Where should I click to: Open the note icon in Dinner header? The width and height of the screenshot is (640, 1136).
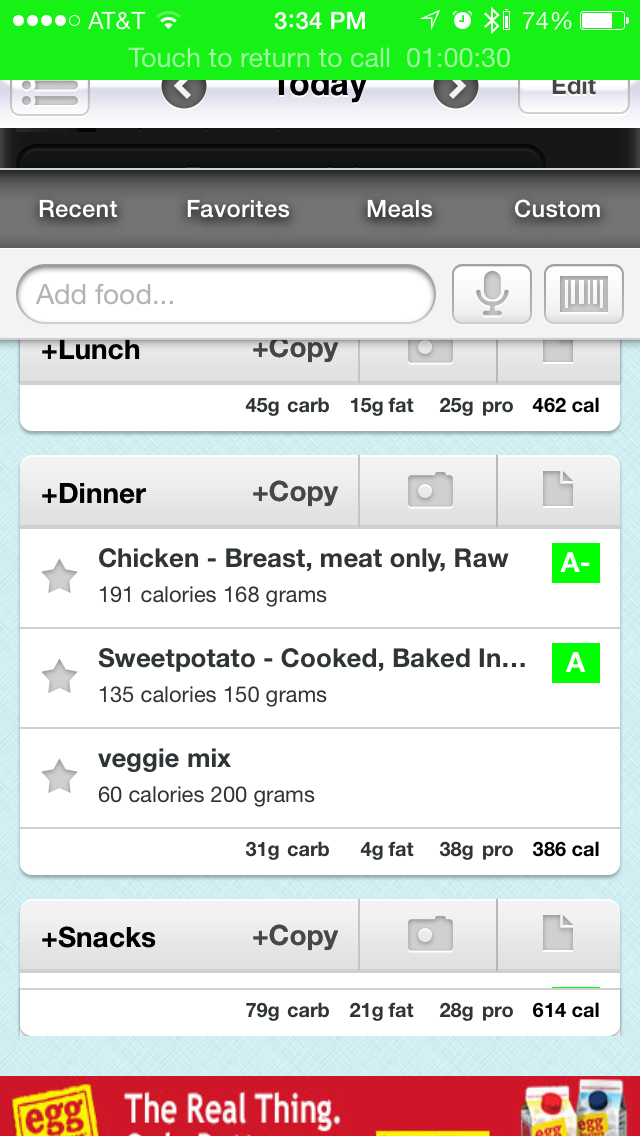click(558, 489)
